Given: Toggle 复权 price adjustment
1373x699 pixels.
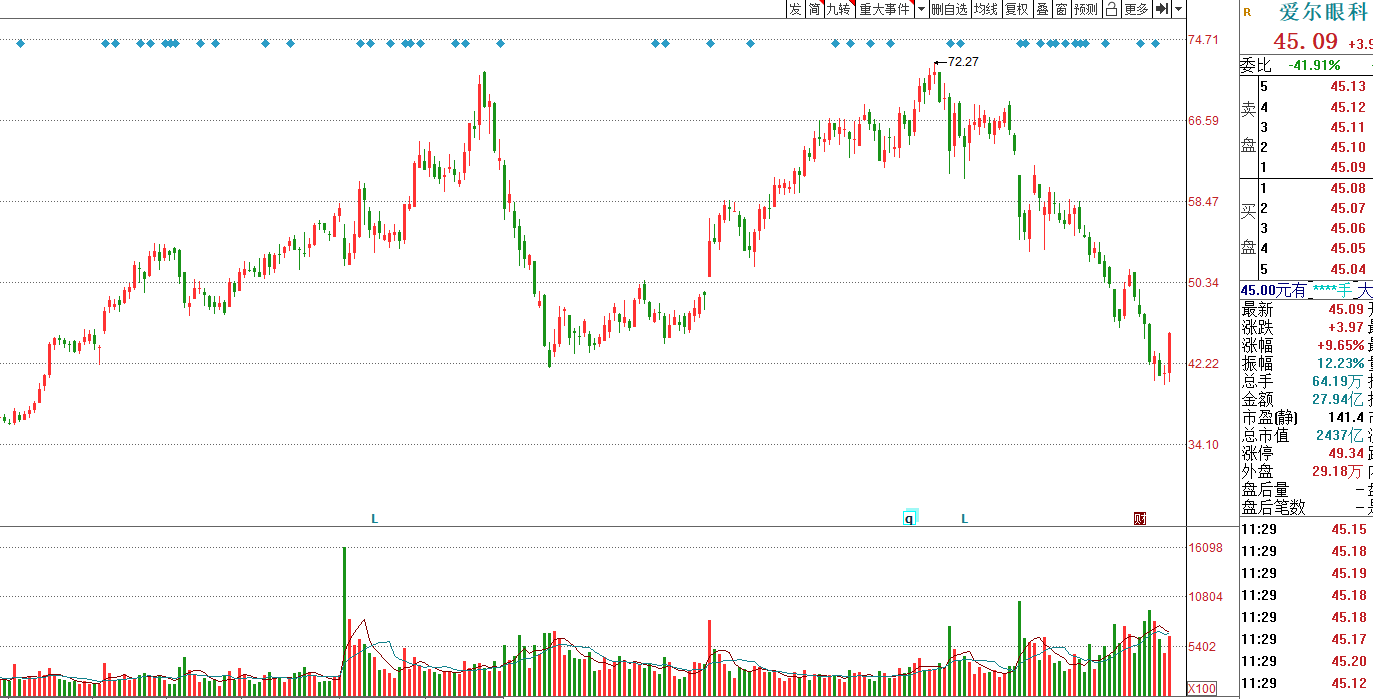Looking at the screenshot, I should pos(1016,9).
